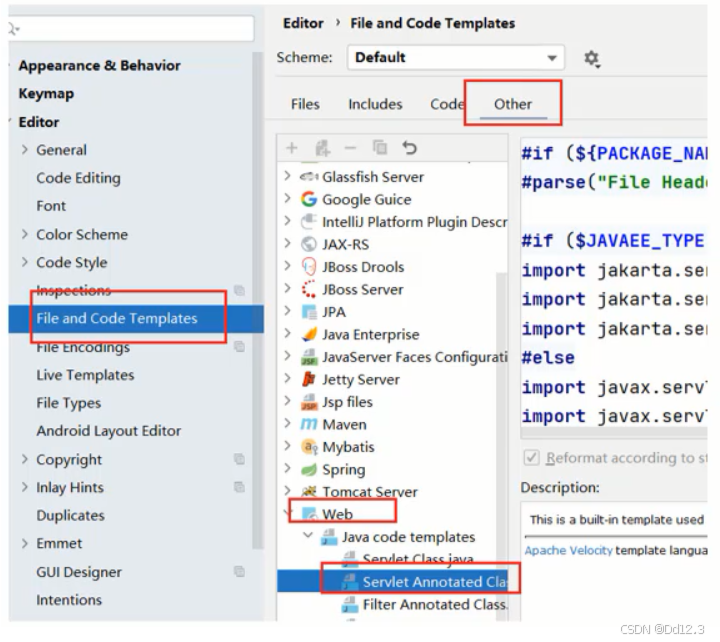720x642 pixels.
Task: Click the remove template minus icon
Action: [x=350, y=148]
